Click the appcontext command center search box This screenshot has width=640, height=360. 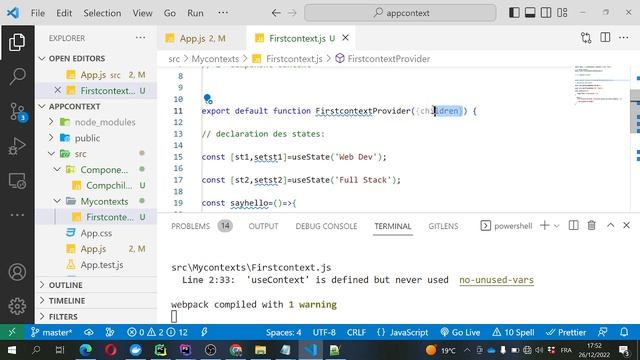pyautogui.click(x=400, y=13)
